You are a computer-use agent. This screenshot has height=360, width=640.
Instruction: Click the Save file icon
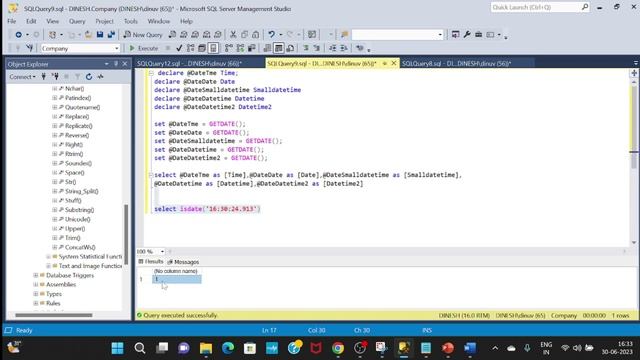tap(100, 35)
